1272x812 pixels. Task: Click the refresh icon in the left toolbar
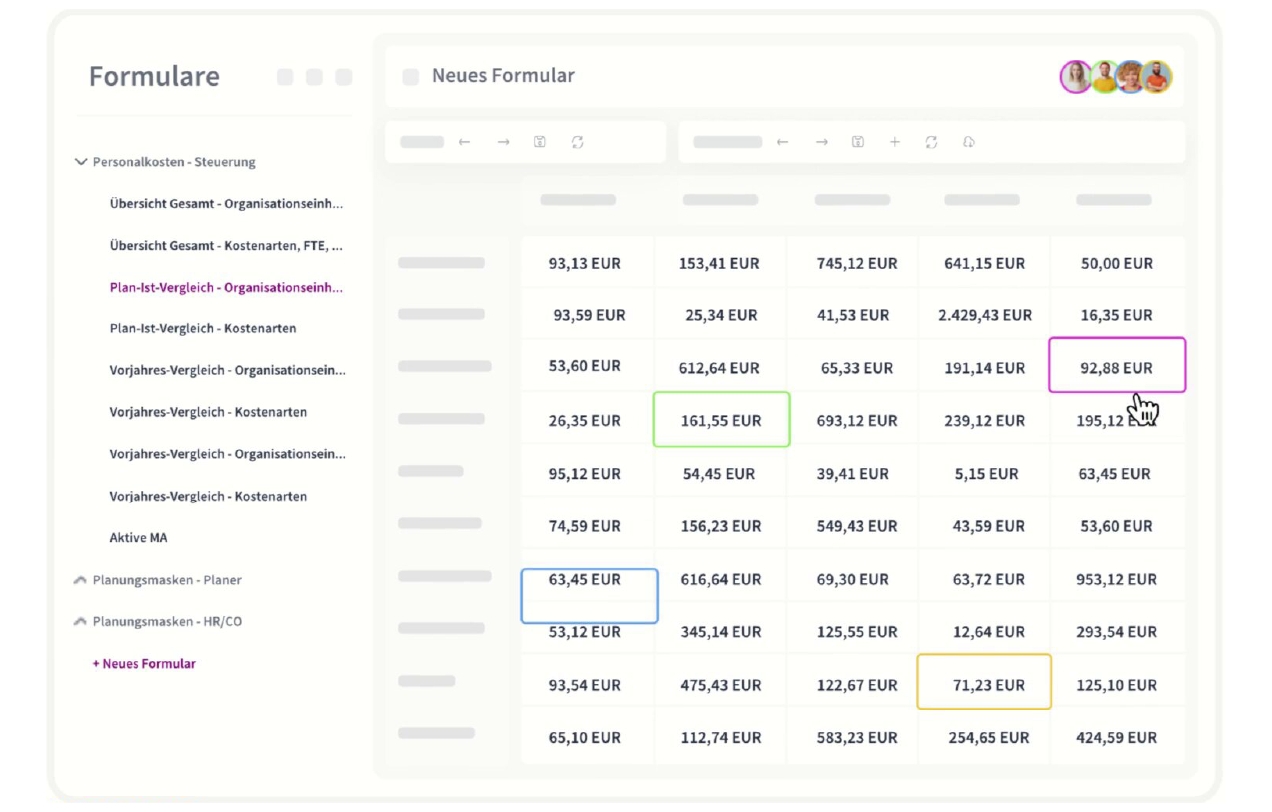pos(577,142)
